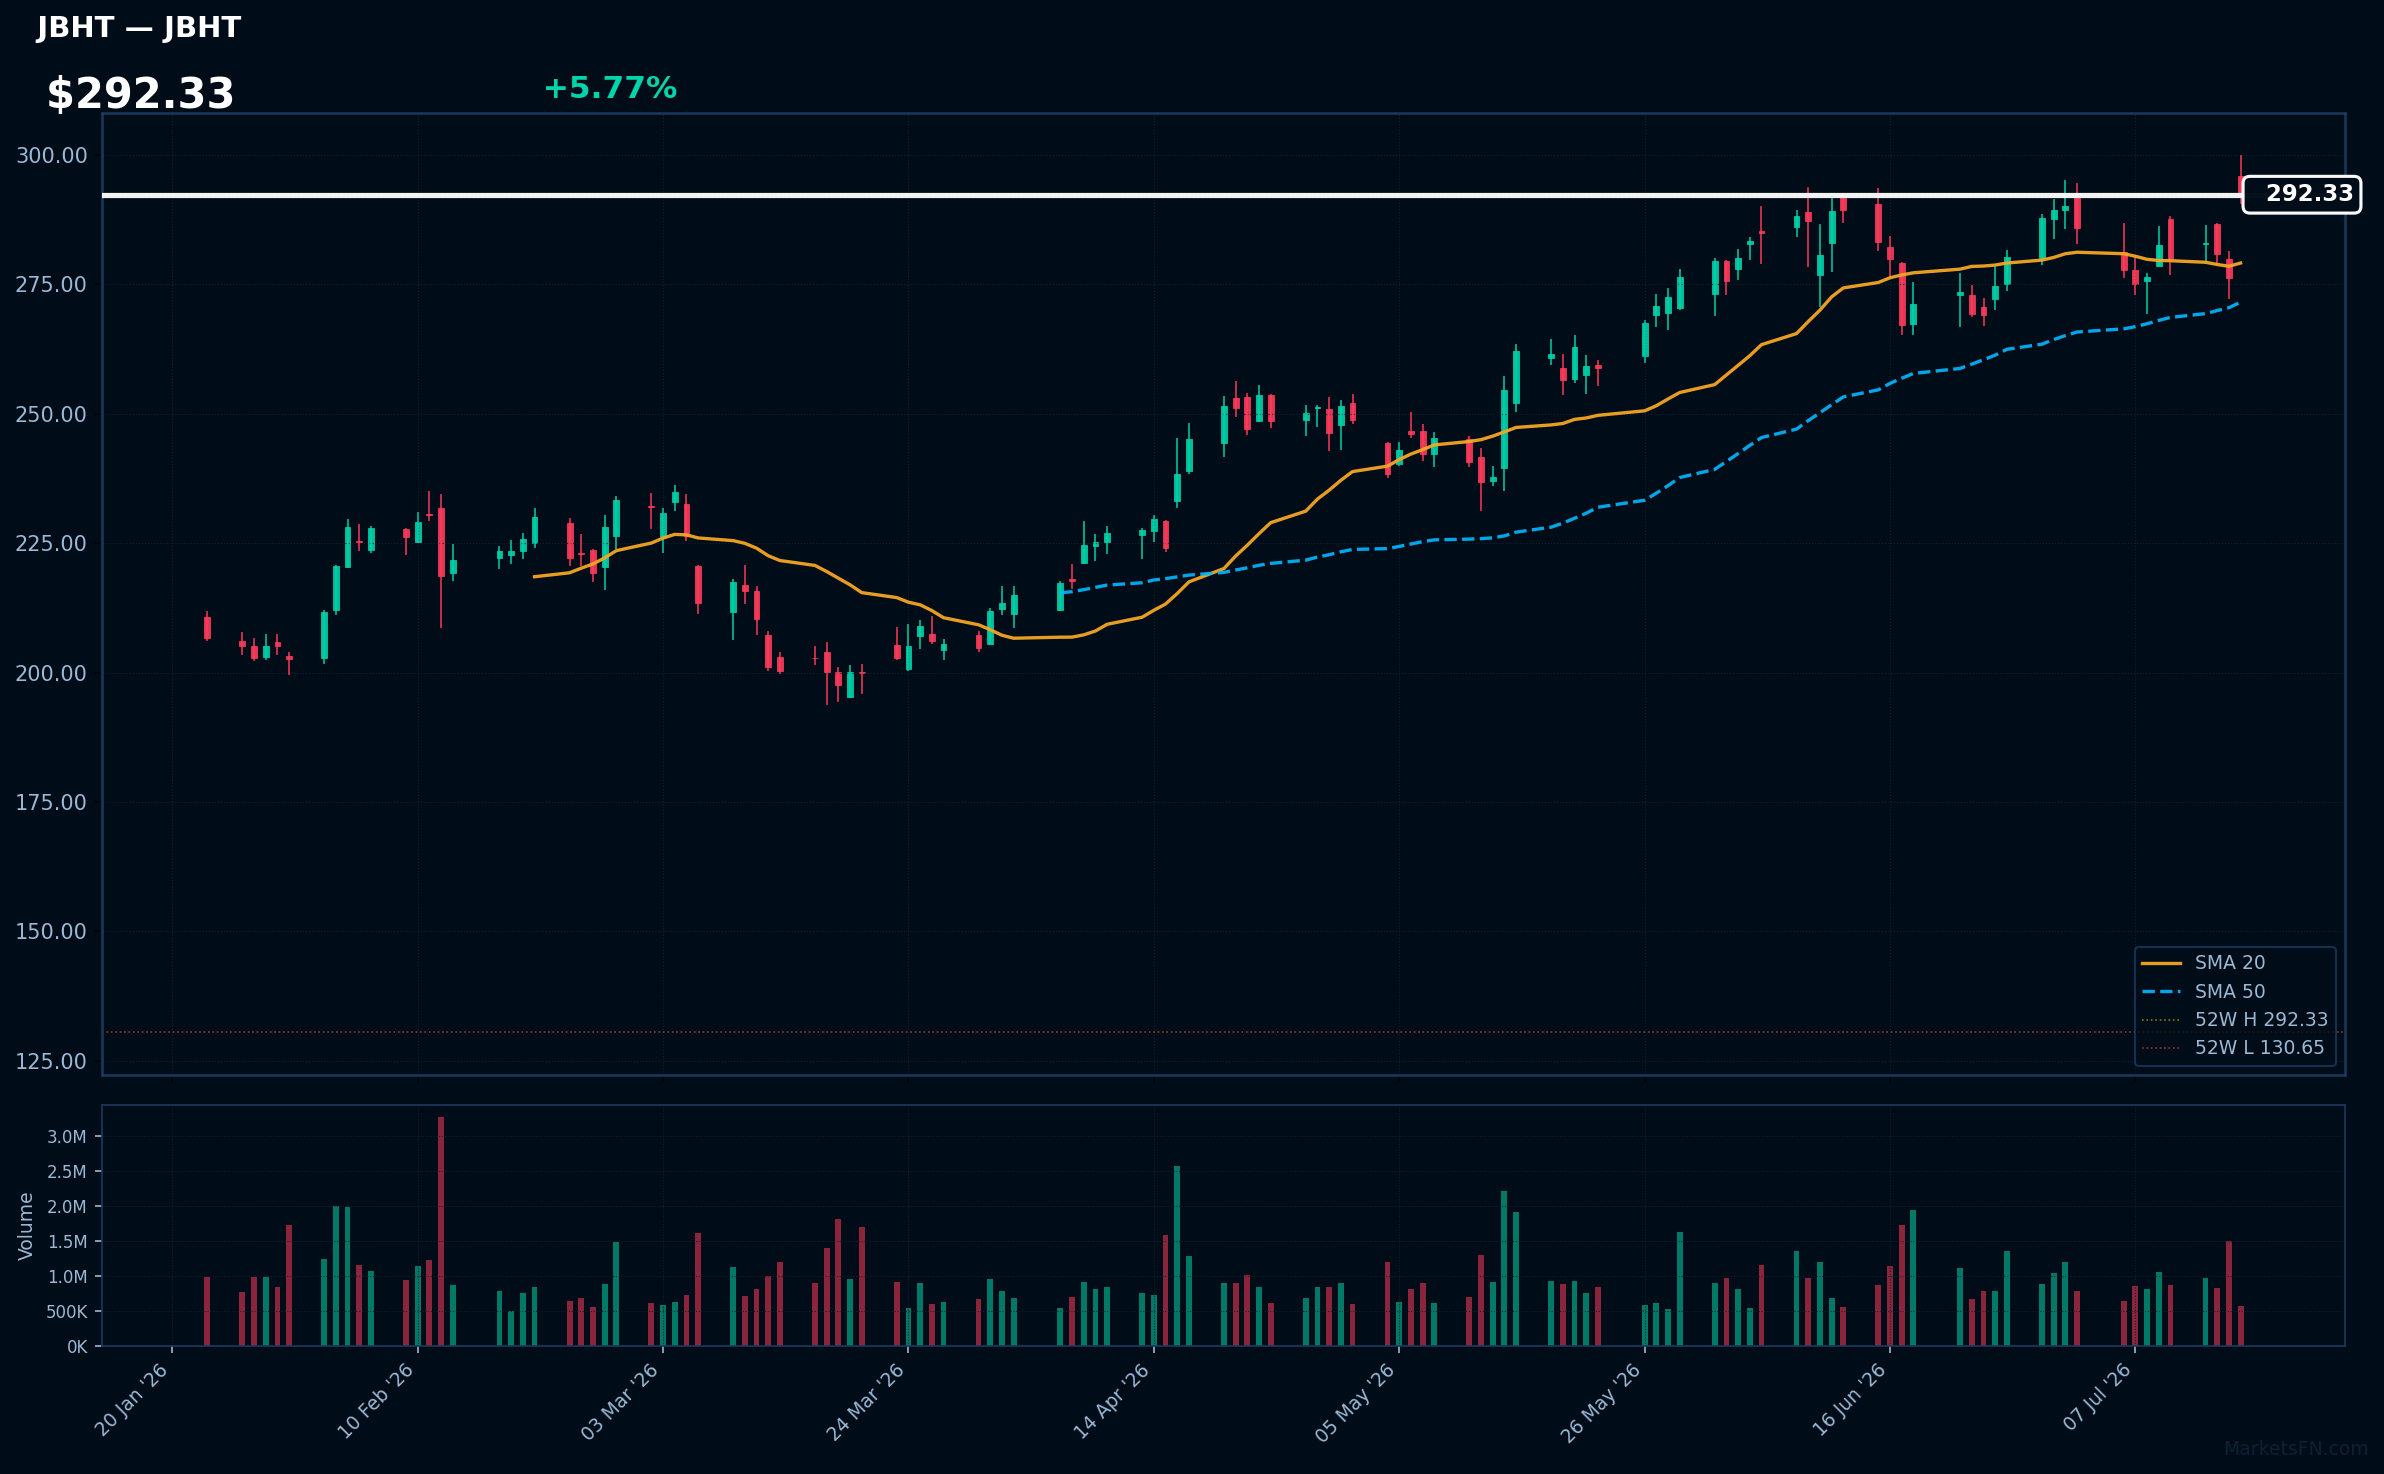Click the 150.00 price axis label
The height and width of the screenshot is (1474, 2384).
click(51, 931)
